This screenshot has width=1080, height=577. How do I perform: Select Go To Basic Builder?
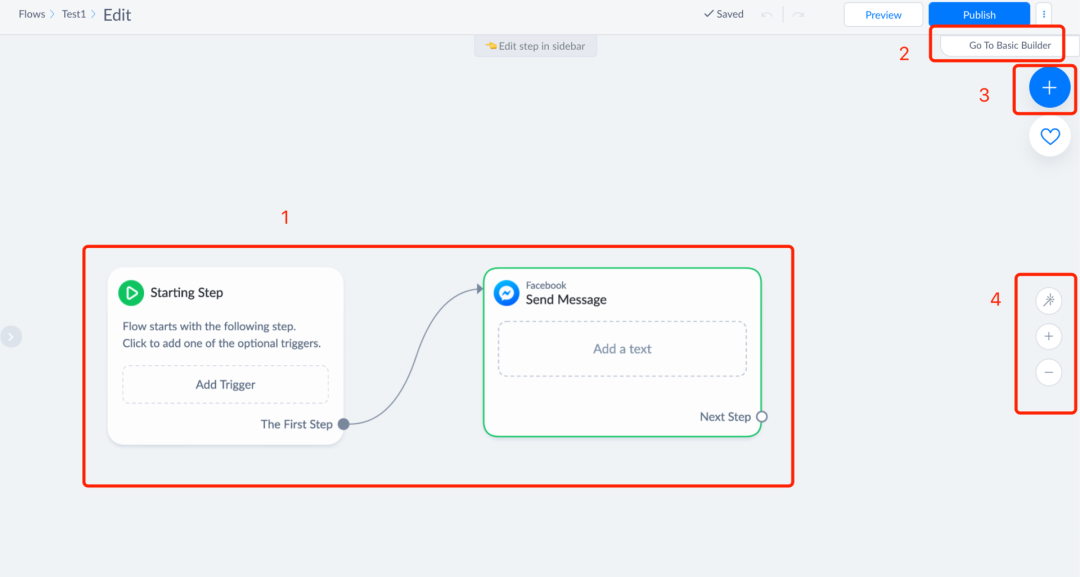click(x=1009, y=45)
